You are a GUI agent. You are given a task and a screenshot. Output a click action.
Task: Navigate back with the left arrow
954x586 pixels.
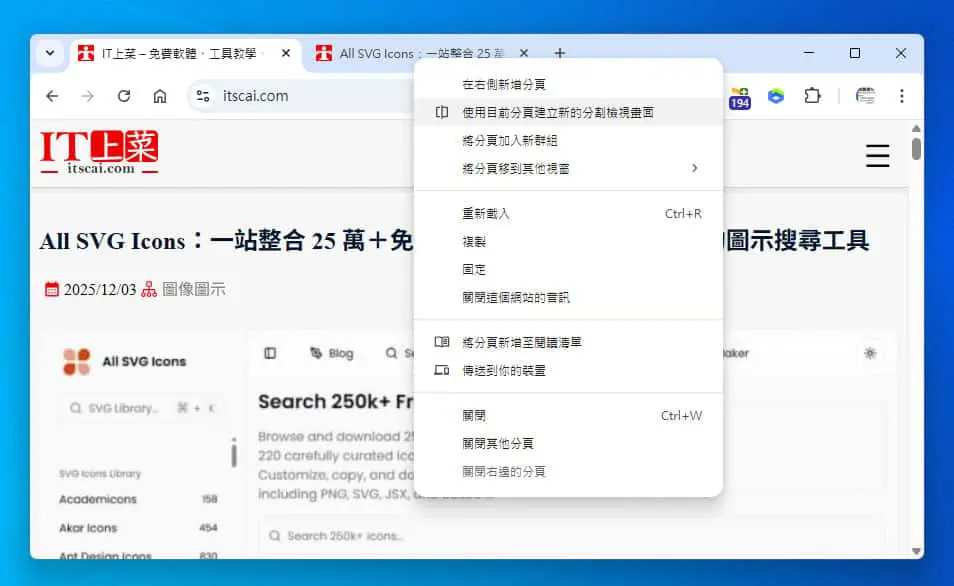pyautogui.click(x=52, y=96)
